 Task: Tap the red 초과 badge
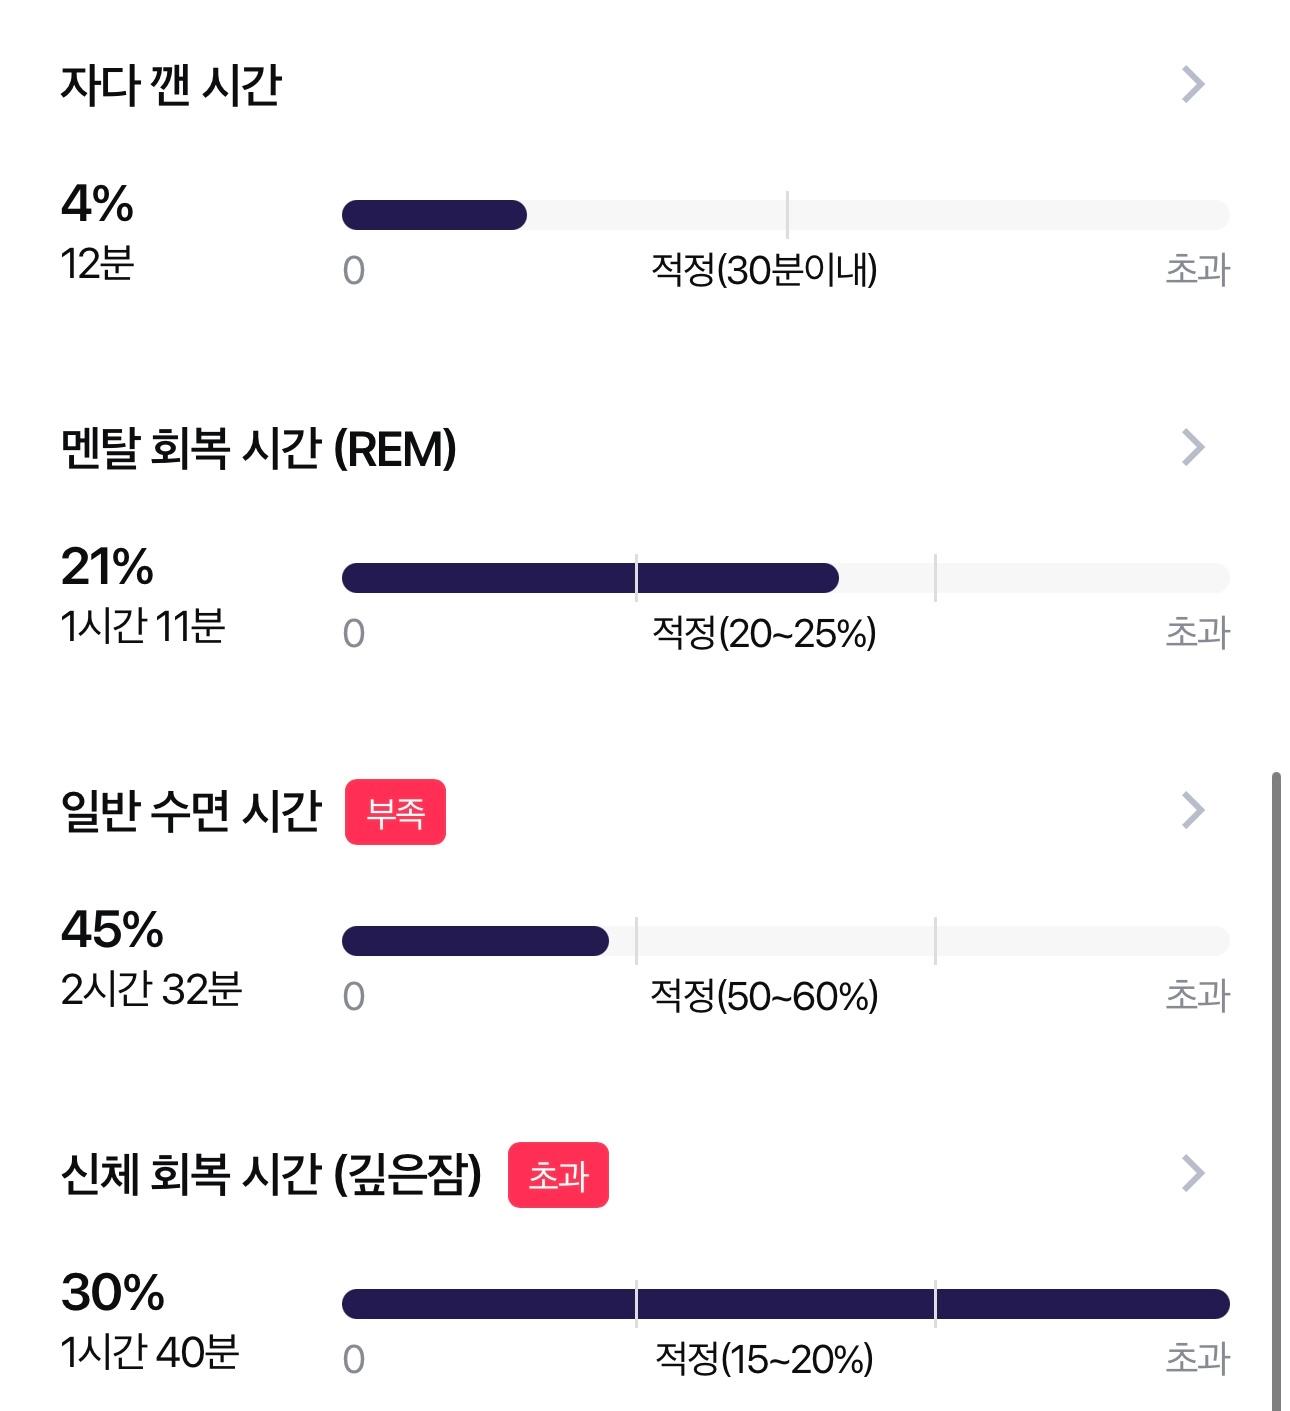558,1175
